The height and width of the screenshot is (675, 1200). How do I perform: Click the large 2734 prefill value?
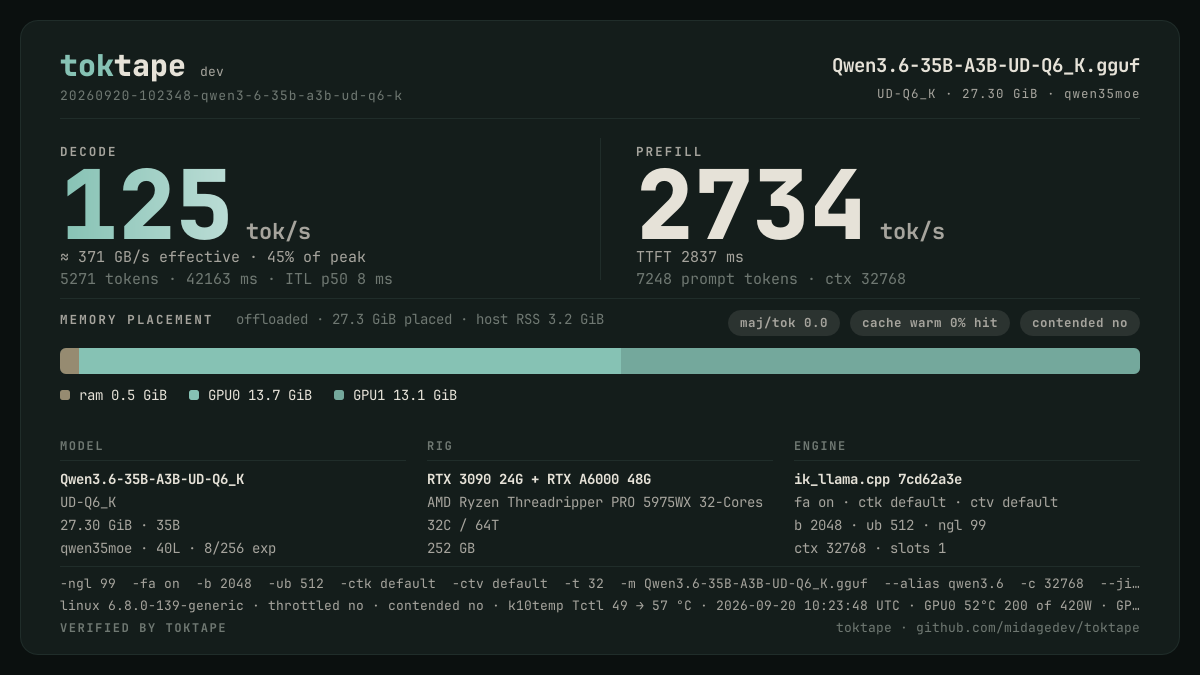(750, 206)
